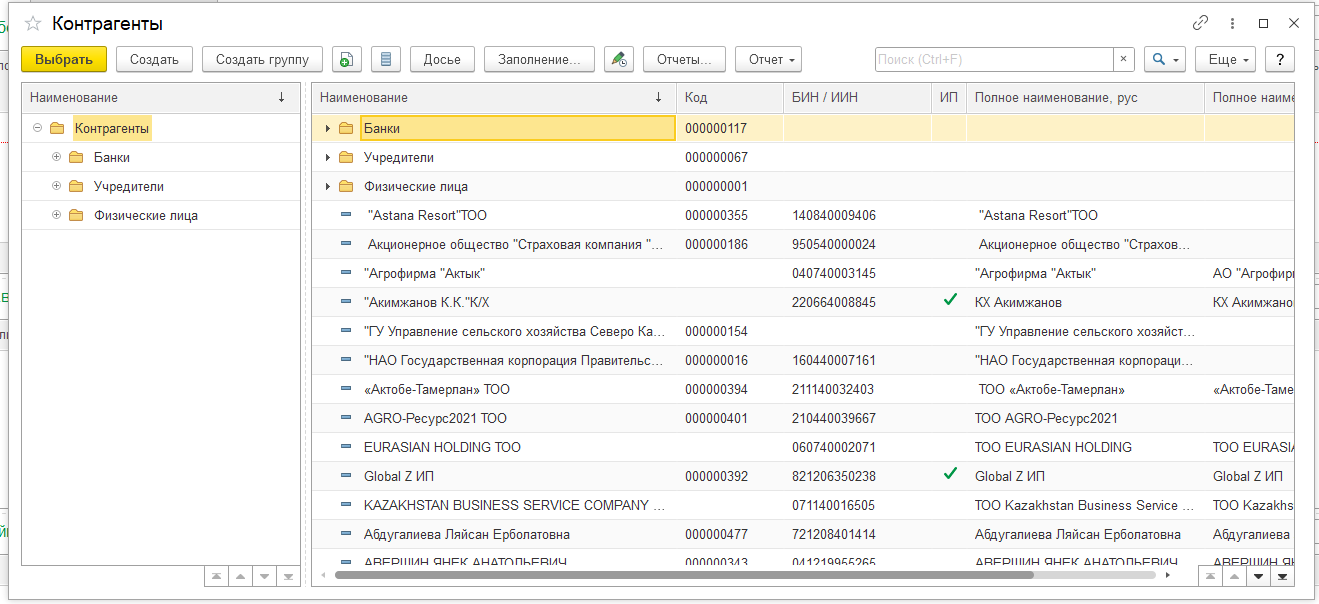Jump to tree end in left panel
This screenshot has width=1319, height=604.
click(x=288, y=576)
